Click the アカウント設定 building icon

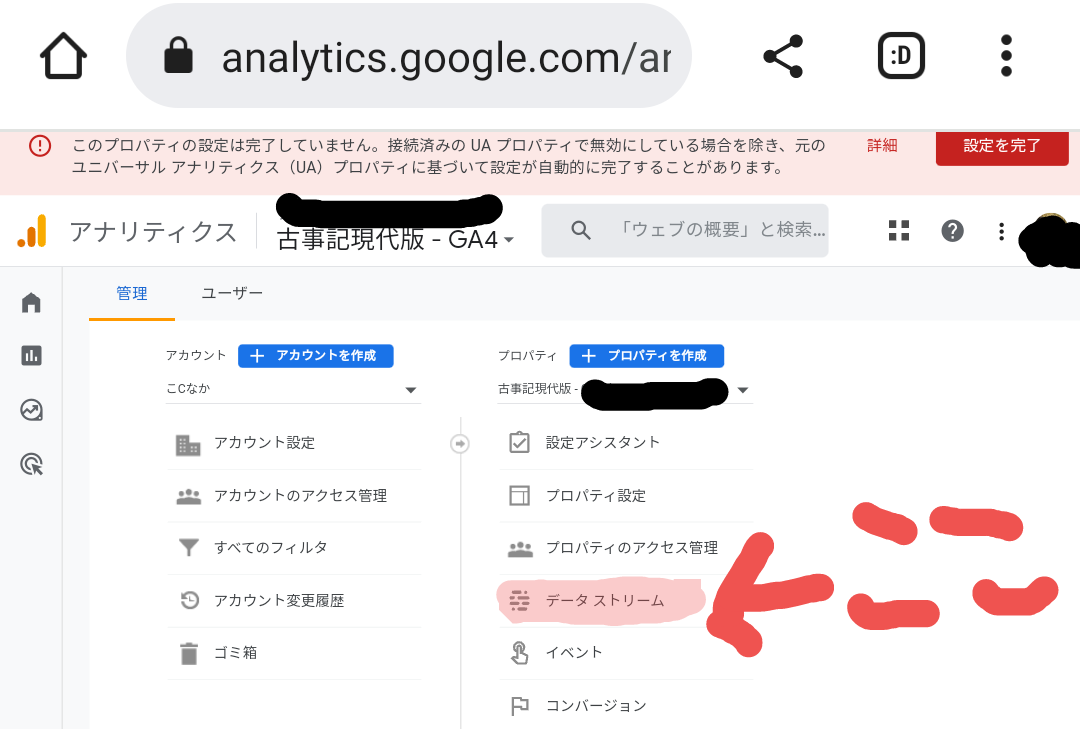click(188, 445)
